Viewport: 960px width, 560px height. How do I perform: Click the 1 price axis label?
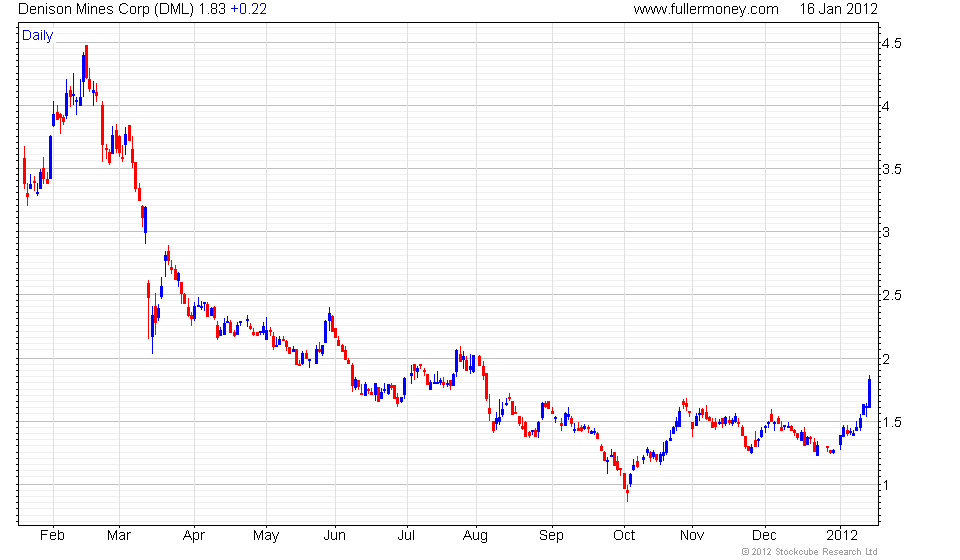click(x=885, y=485)
